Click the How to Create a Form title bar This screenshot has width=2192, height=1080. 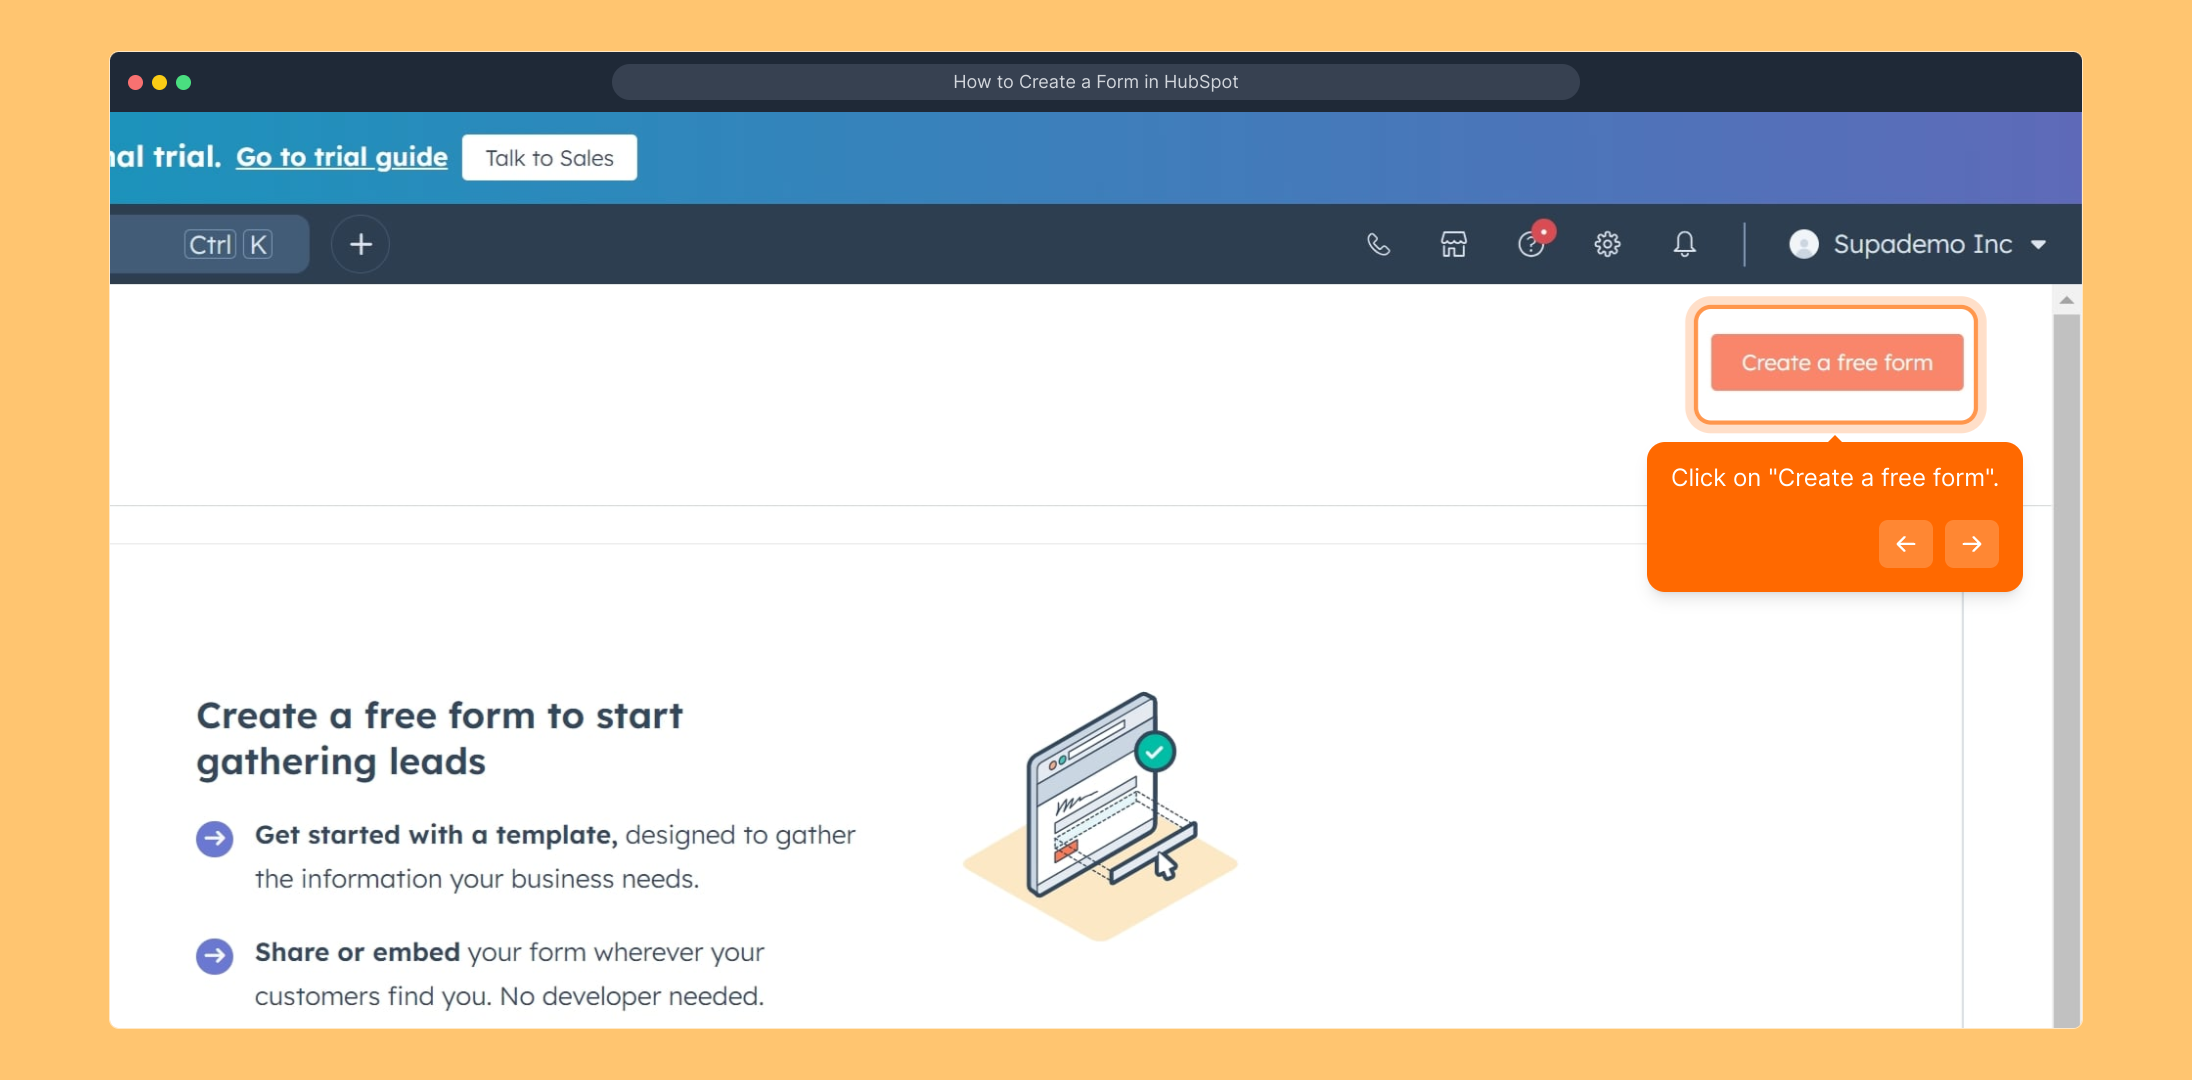(1095, 82)
